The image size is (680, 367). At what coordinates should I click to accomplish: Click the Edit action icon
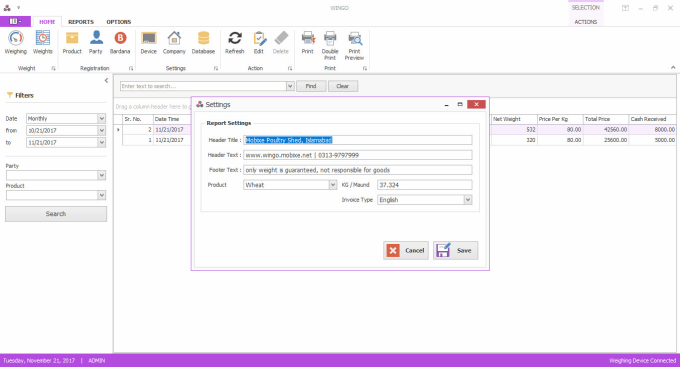[259, 43]
